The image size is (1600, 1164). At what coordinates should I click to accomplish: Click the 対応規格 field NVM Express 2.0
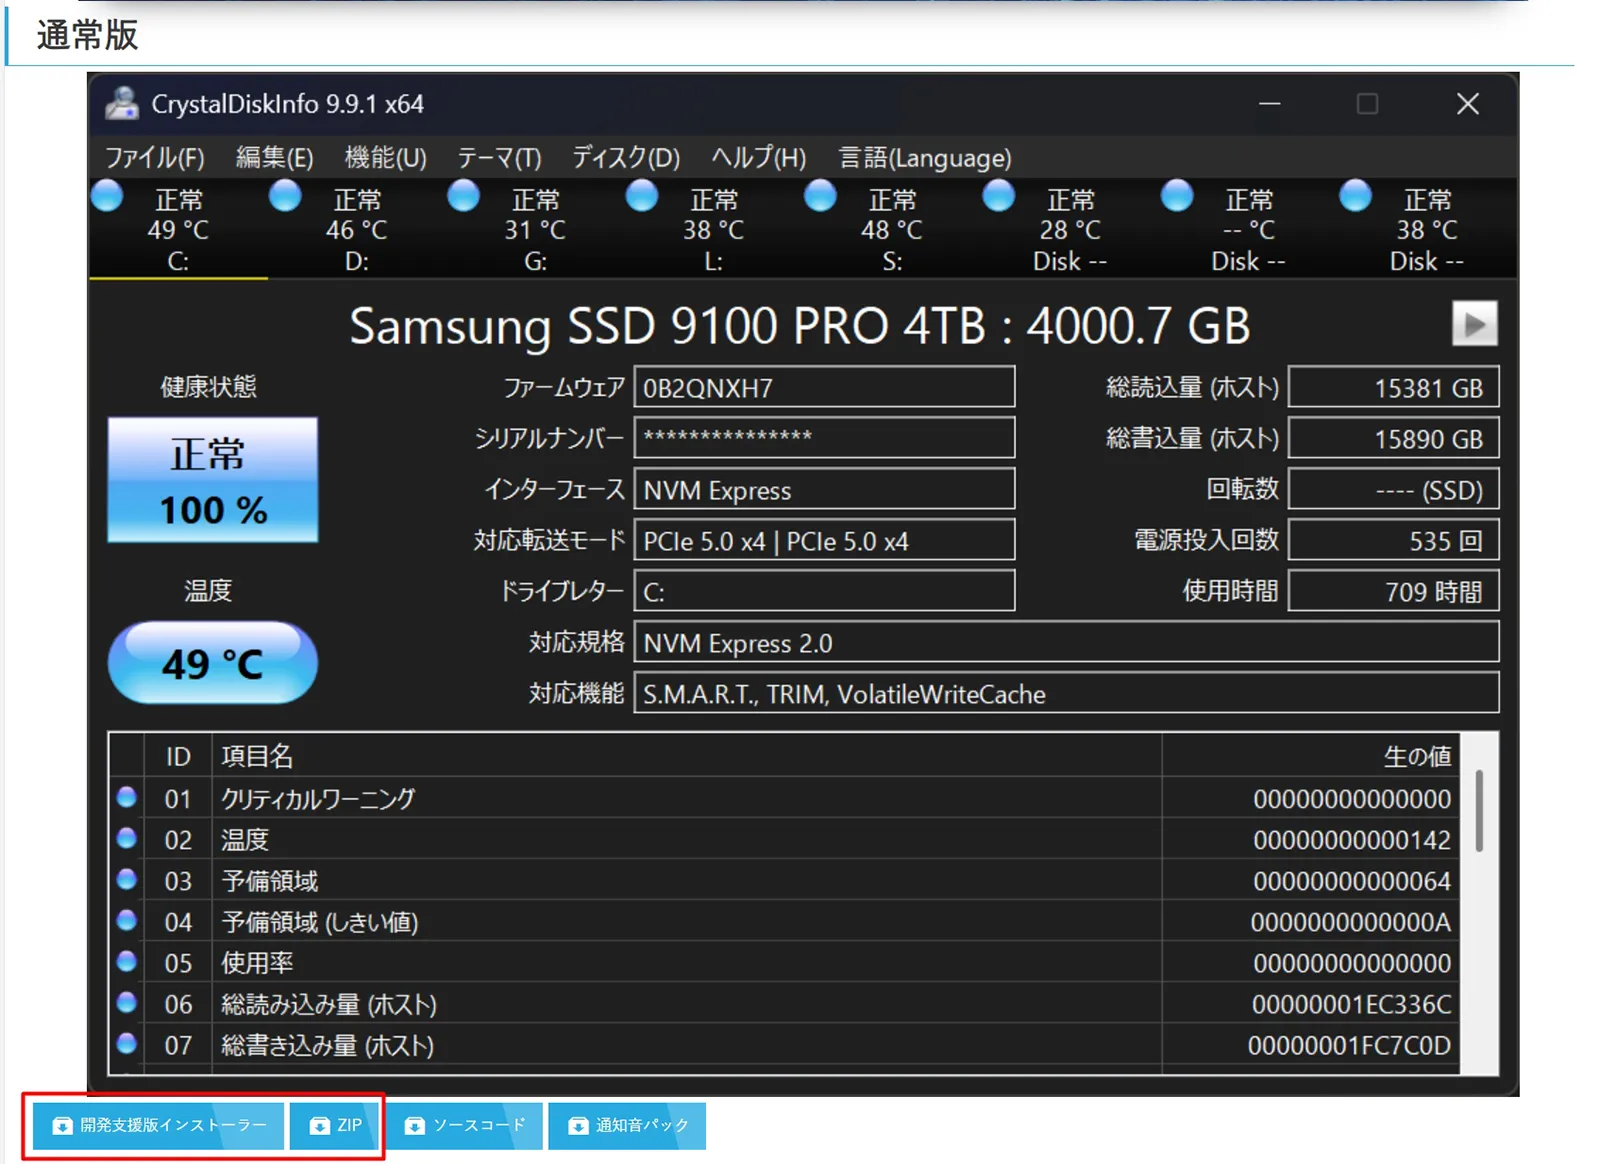[x=1066, y=642]
